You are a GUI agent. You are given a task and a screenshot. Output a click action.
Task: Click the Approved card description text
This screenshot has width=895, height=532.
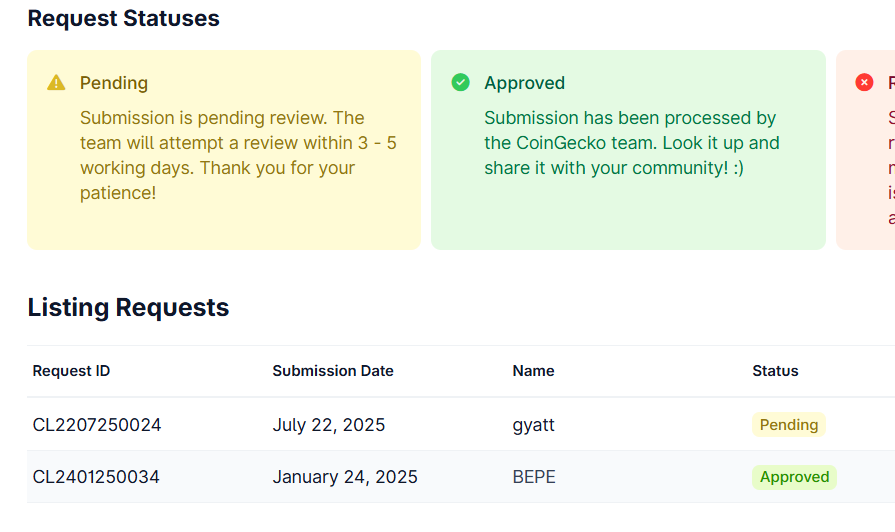(x=632, y=143)
